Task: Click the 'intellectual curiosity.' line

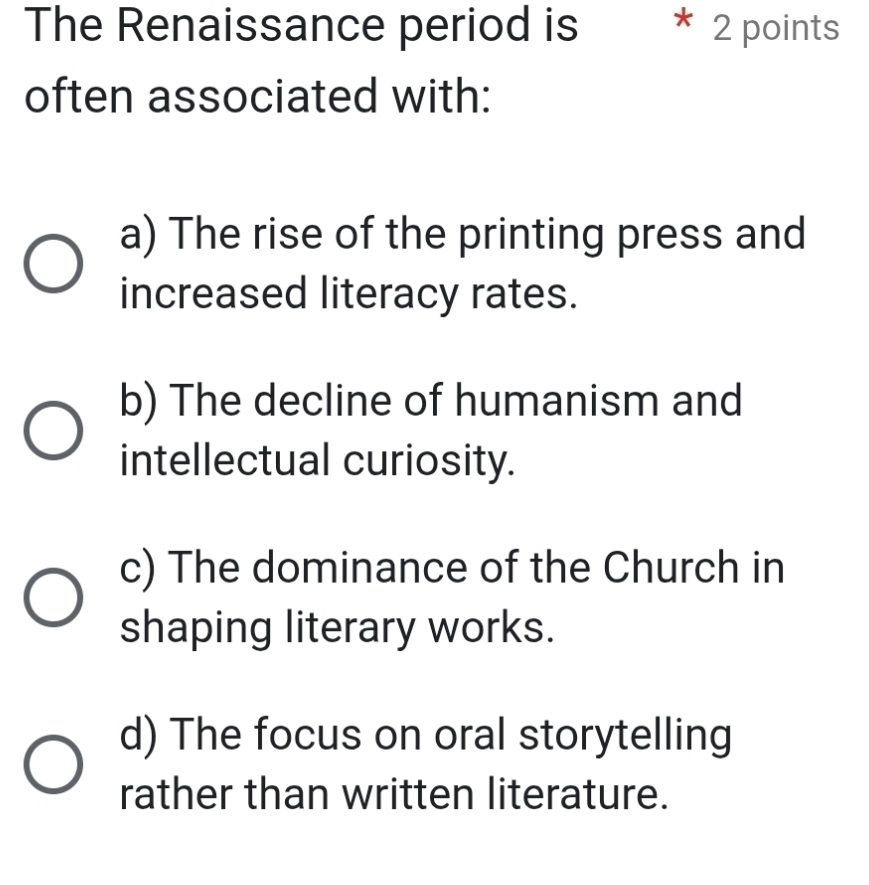Action: pyautogui.click(x=318, y=461)
